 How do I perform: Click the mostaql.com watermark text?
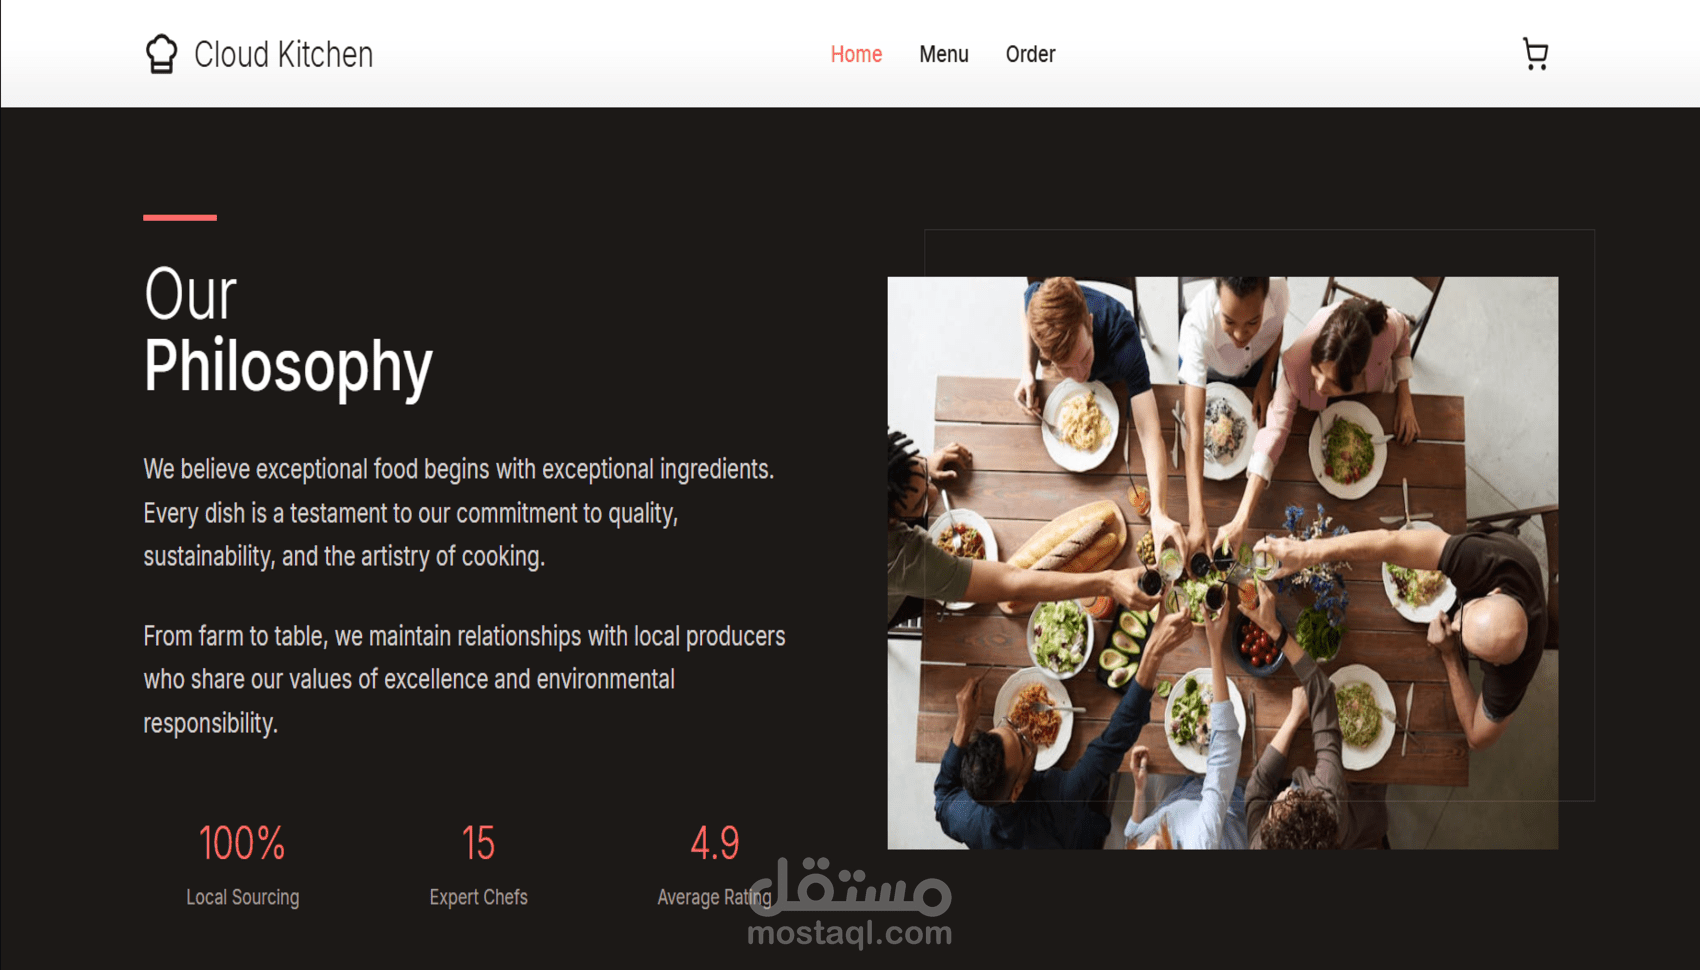tap(850, 933)
